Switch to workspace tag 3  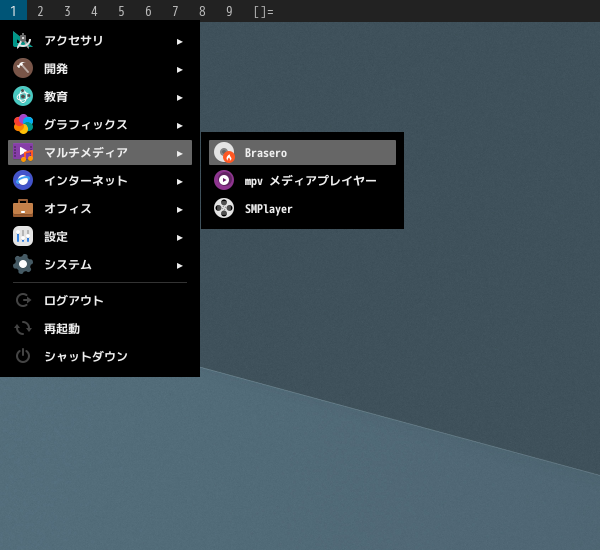pos(67,11)
